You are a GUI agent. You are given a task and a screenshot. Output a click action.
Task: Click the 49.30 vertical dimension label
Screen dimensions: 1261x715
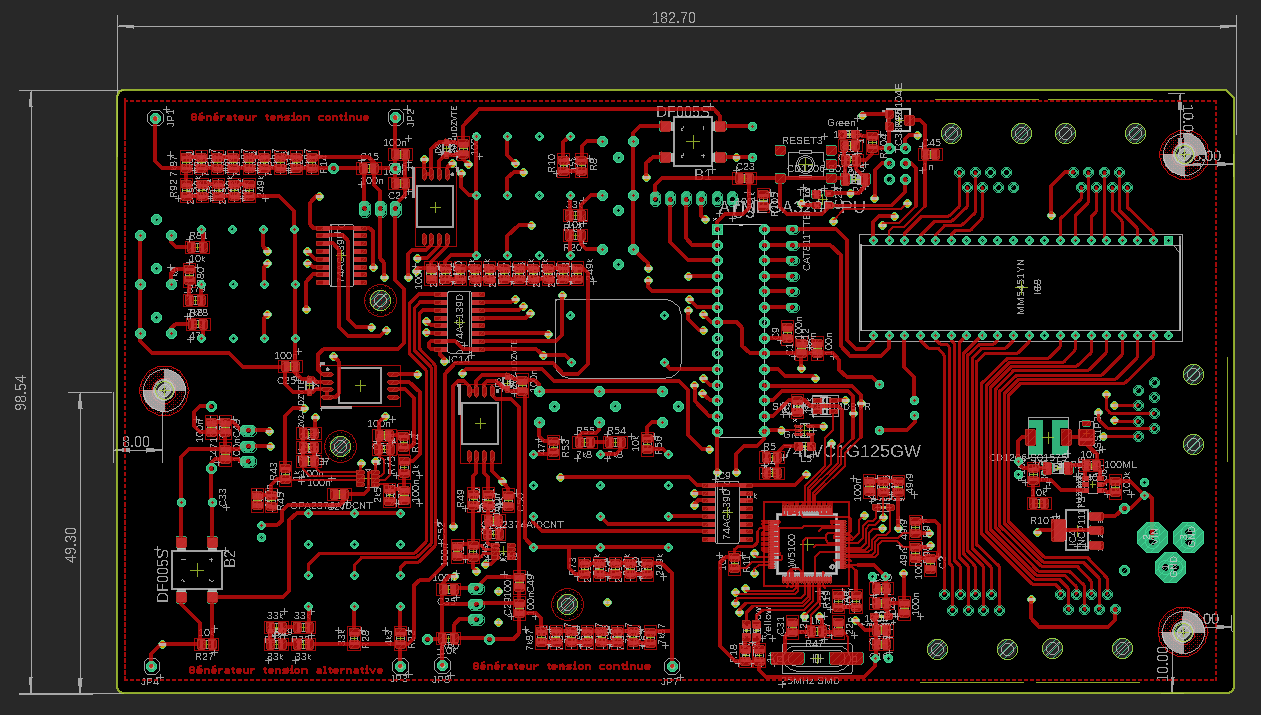pyautogui.click(x=70, y=546)
